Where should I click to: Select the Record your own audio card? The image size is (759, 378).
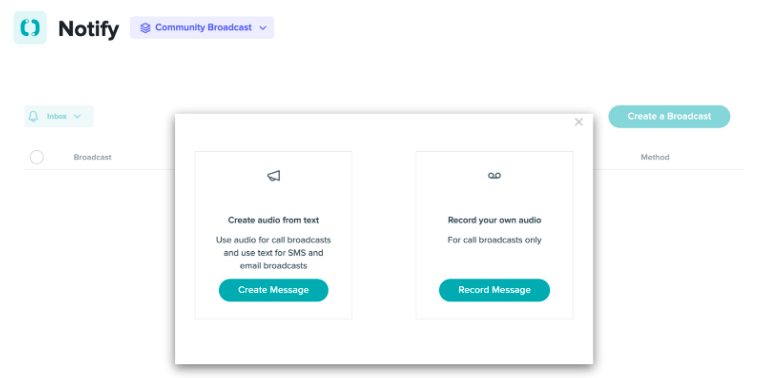tap(494, 235)
